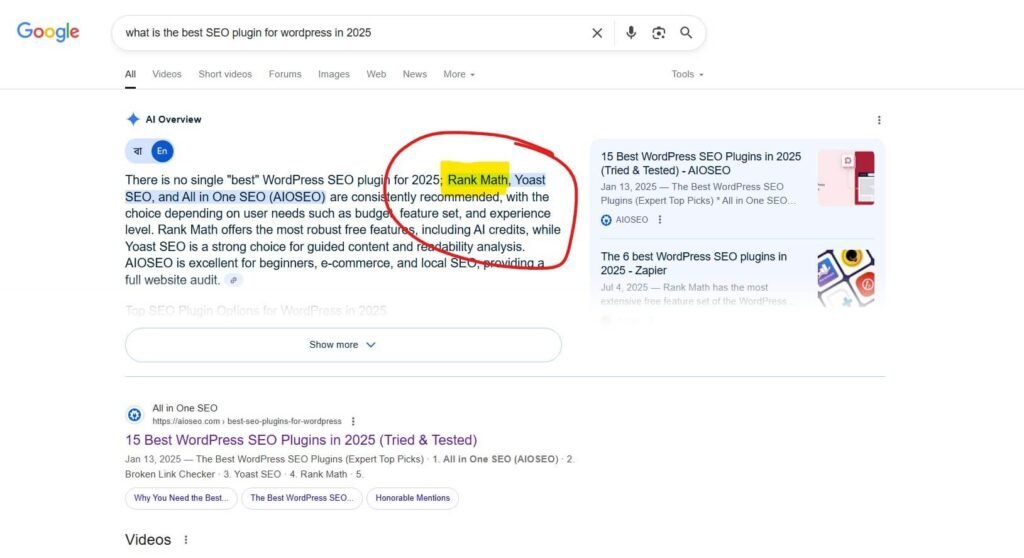
Task: Switch to the Web tab
Action: [376, 74]
